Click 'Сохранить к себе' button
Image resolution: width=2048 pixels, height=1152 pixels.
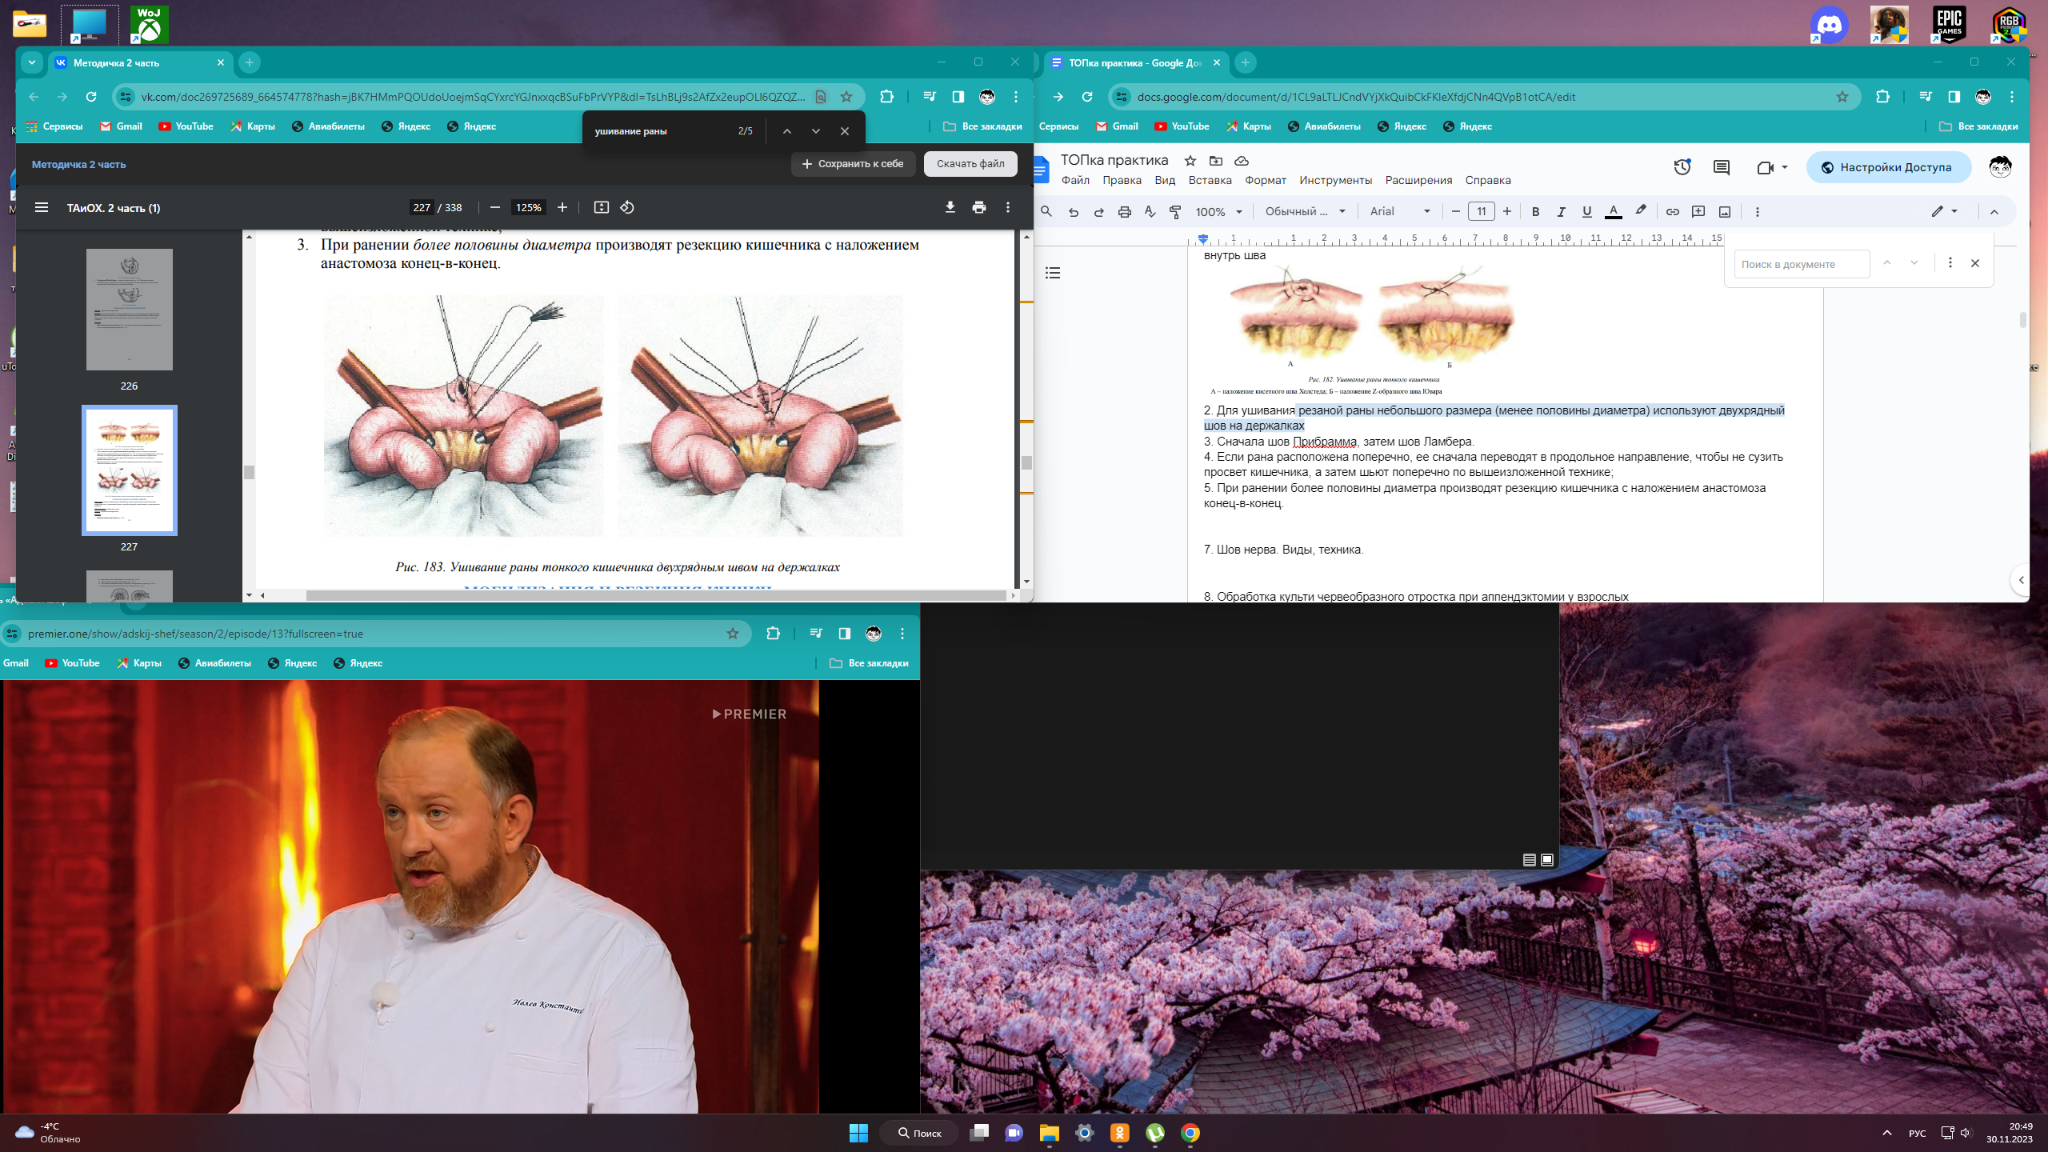pos(853,164)
